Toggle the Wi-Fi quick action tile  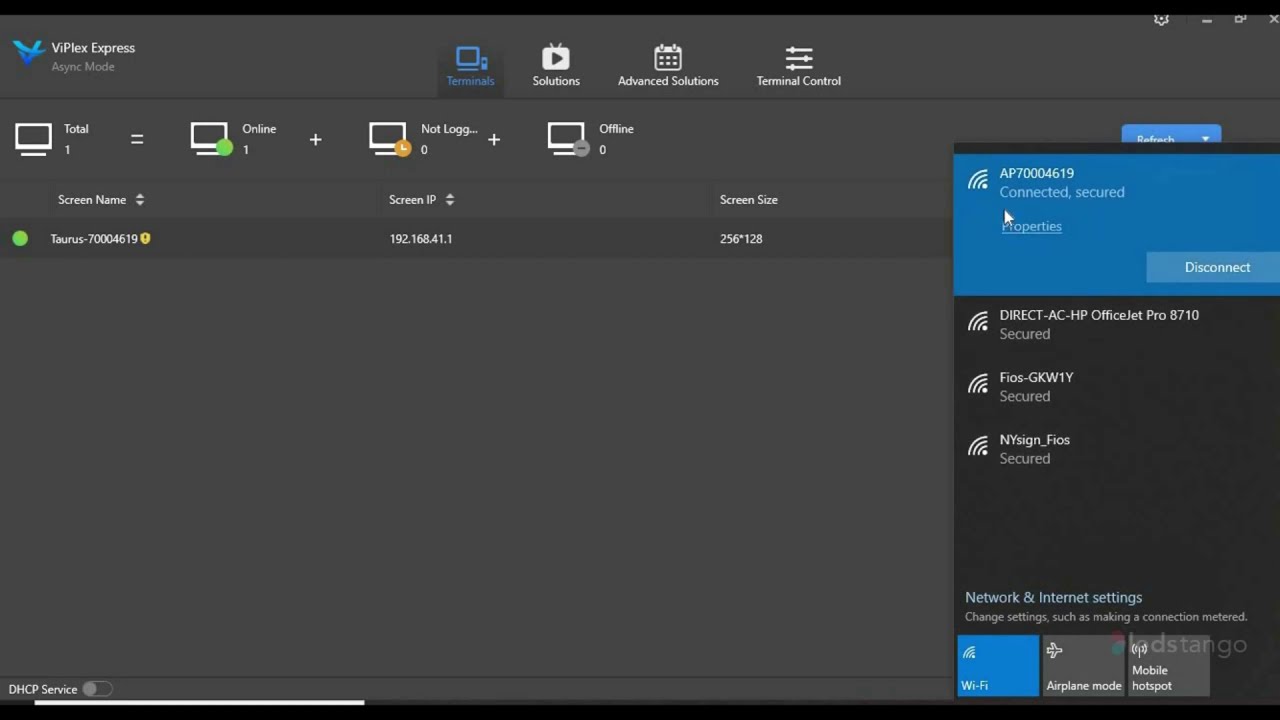coord(998,665)
